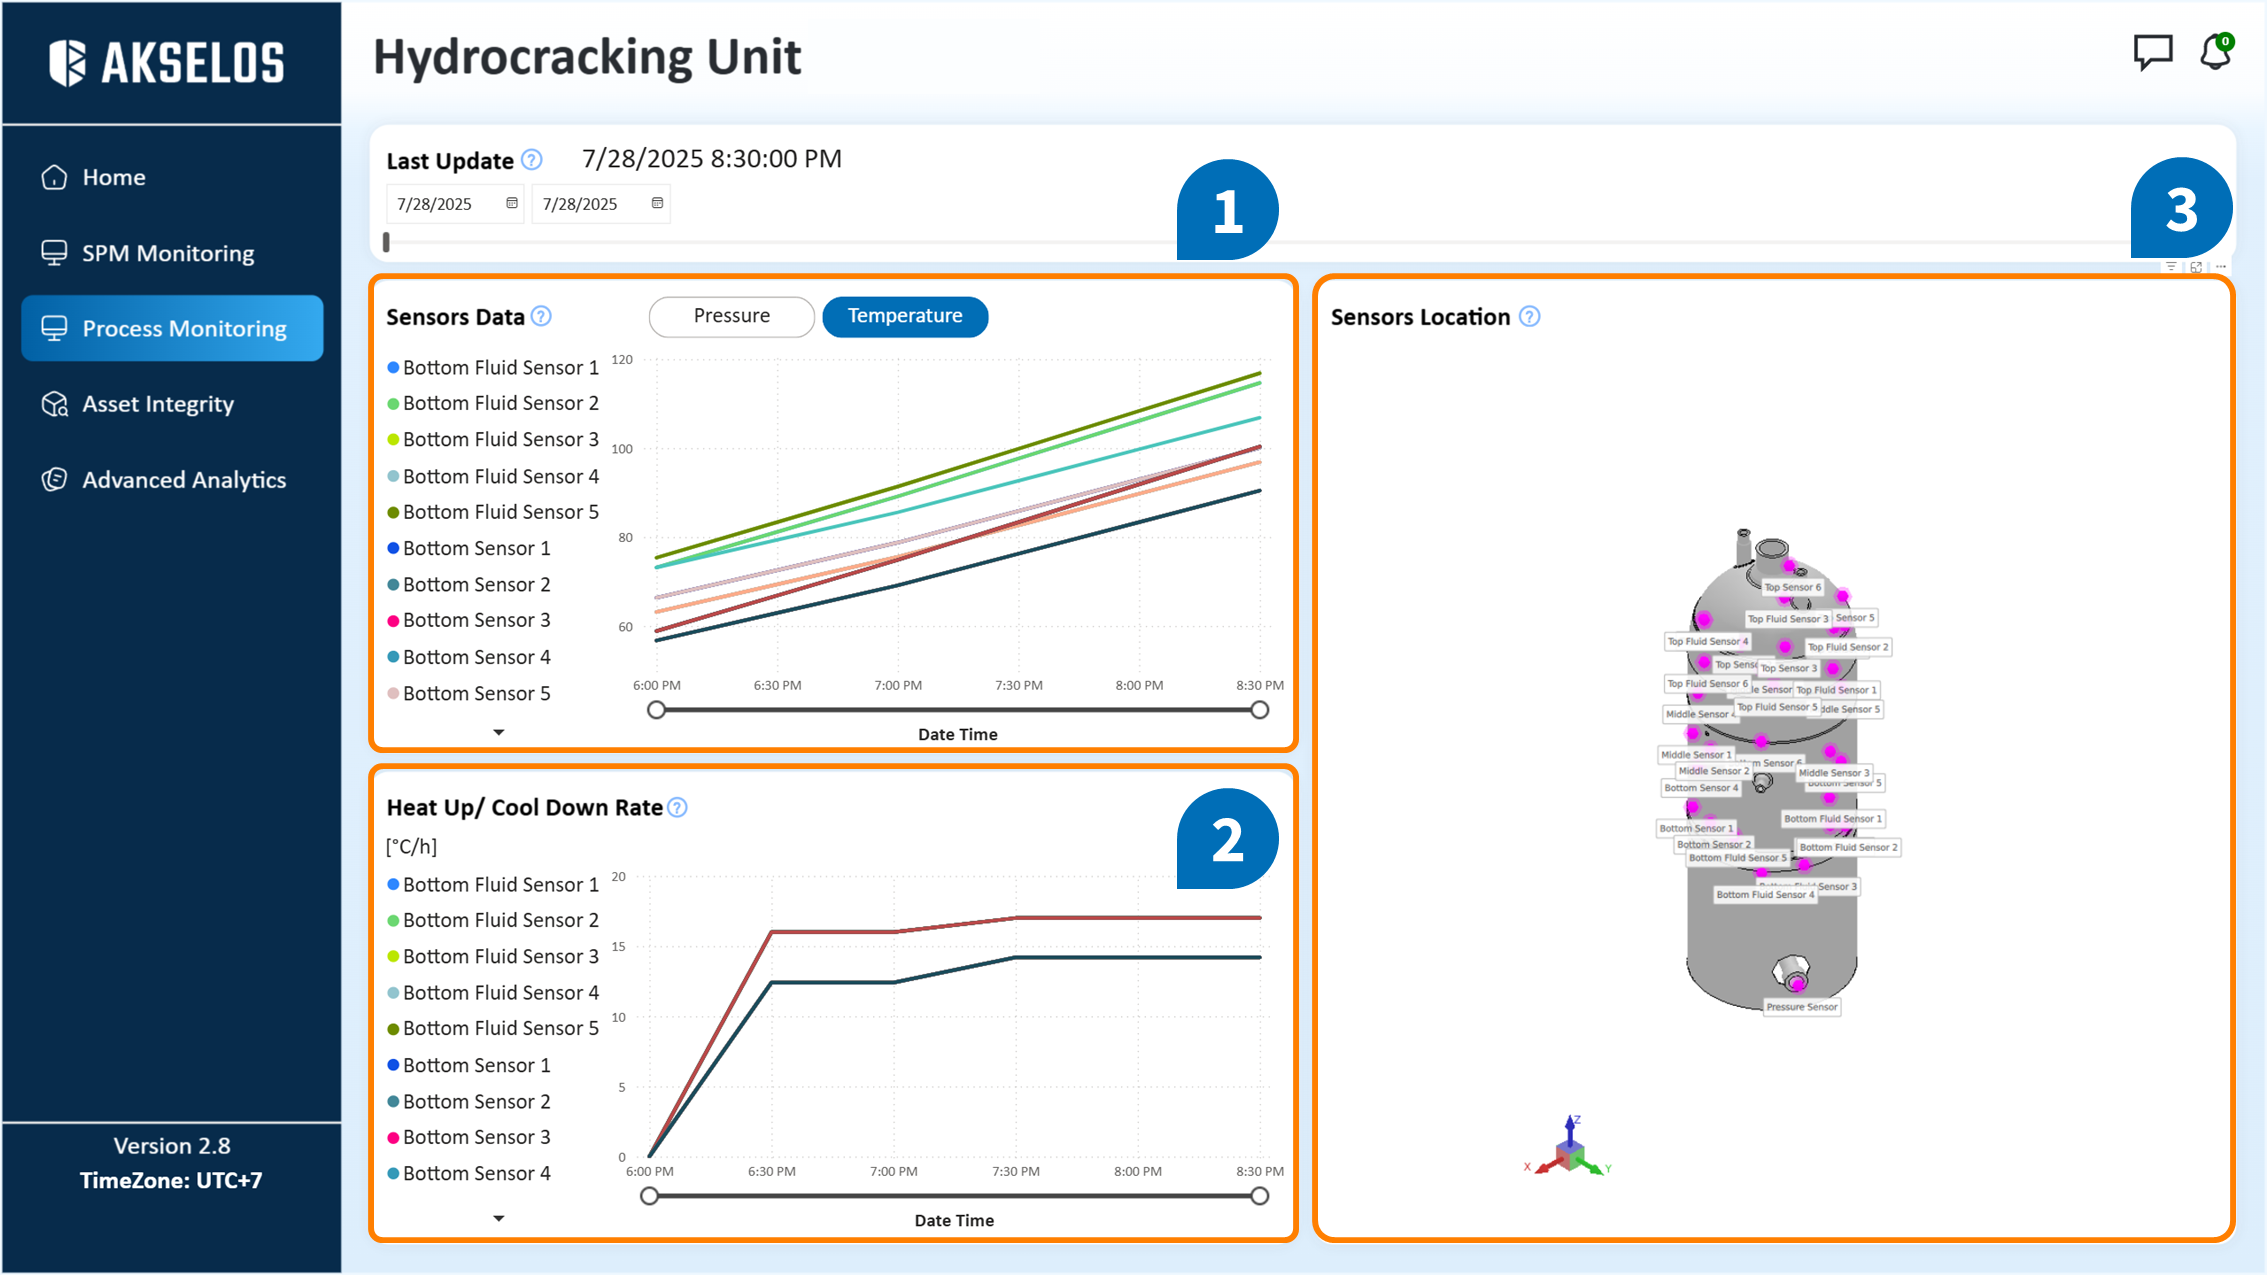
Task: Expand more legend items in Heat Up chart
Action: [498, 1219]
